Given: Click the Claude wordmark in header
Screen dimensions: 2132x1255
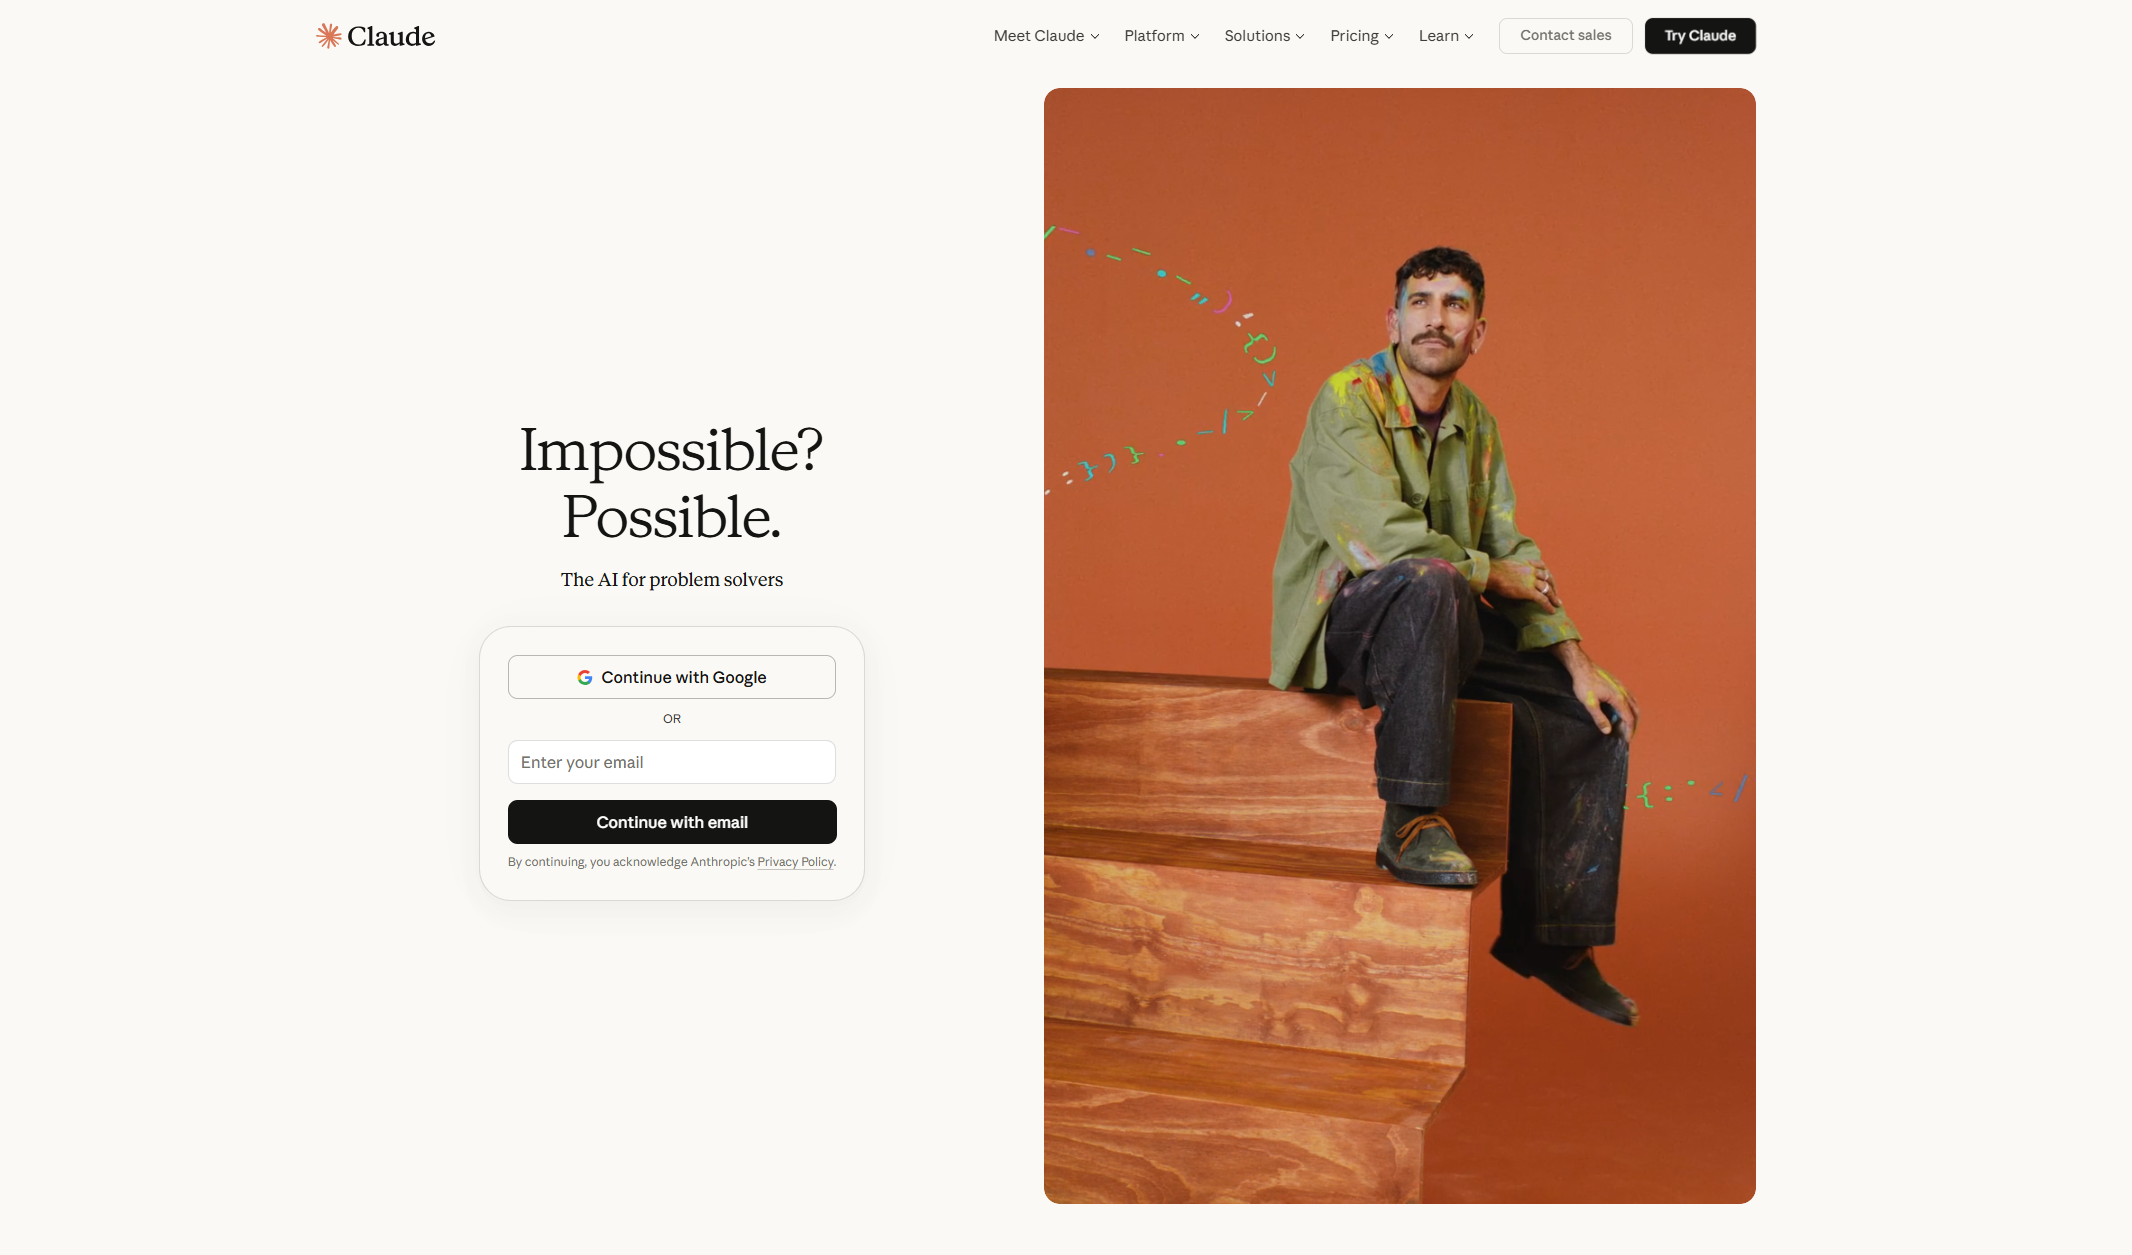Looking at the screenshot, I should [x=391, y=37].
